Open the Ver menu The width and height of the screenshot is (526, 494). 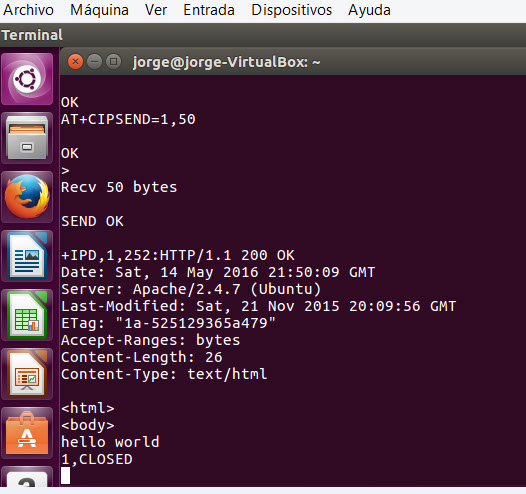pos(156,10)
